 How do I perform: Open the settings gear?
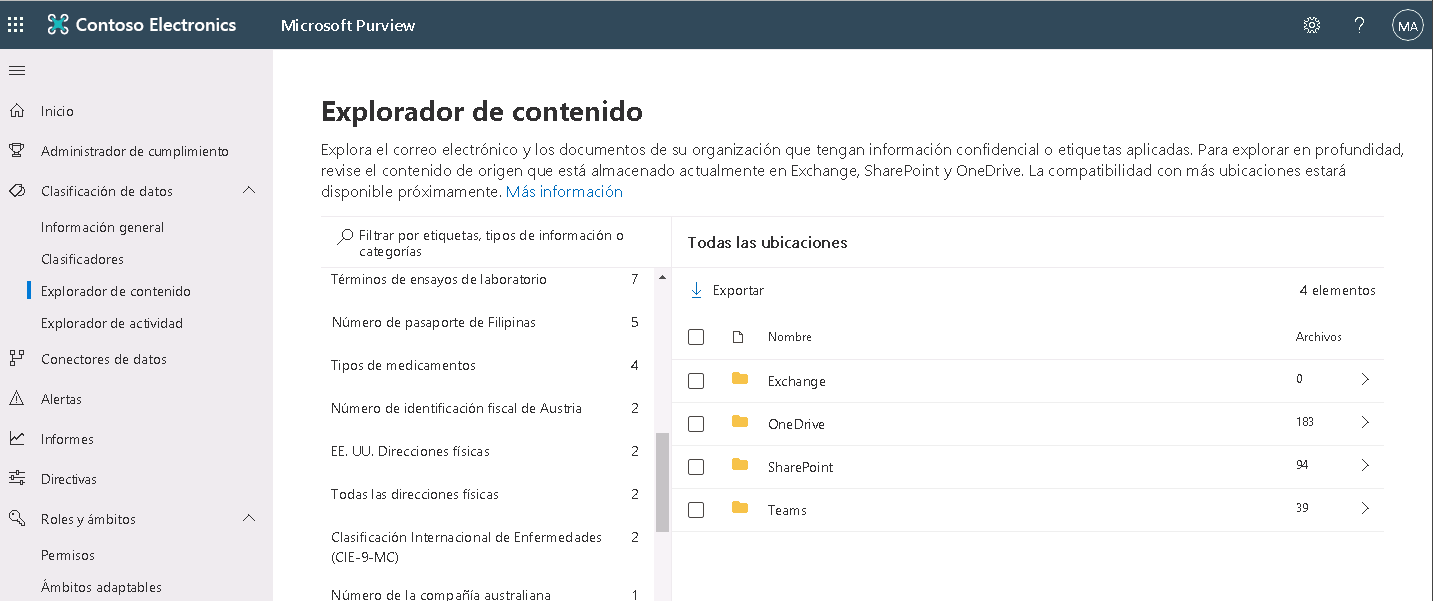click(x=1311, y=24)
